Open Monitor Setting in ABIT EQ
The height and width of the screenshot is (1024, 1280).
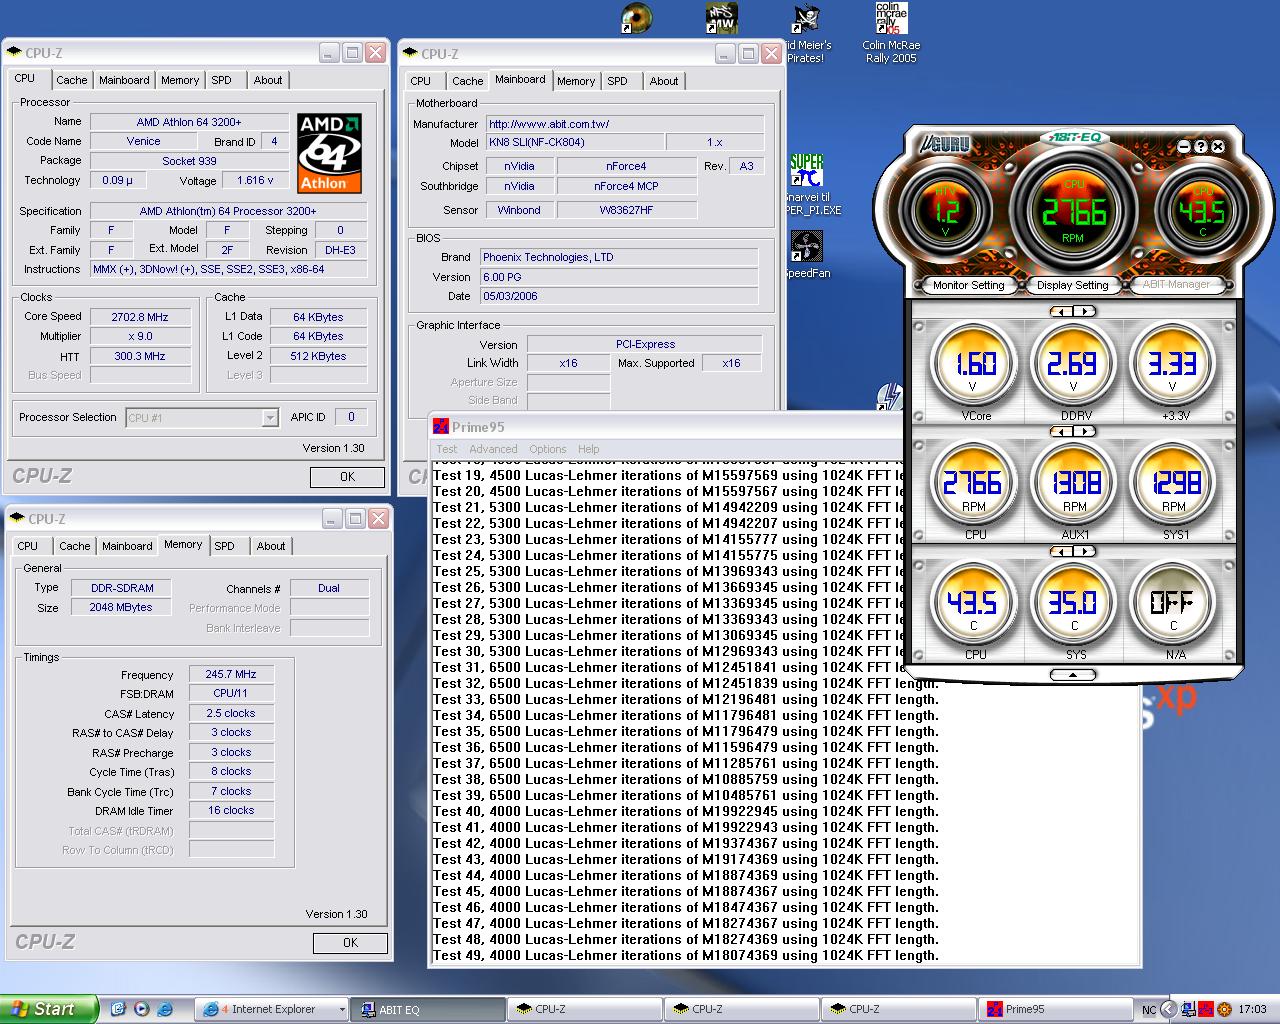click(968, 285)
